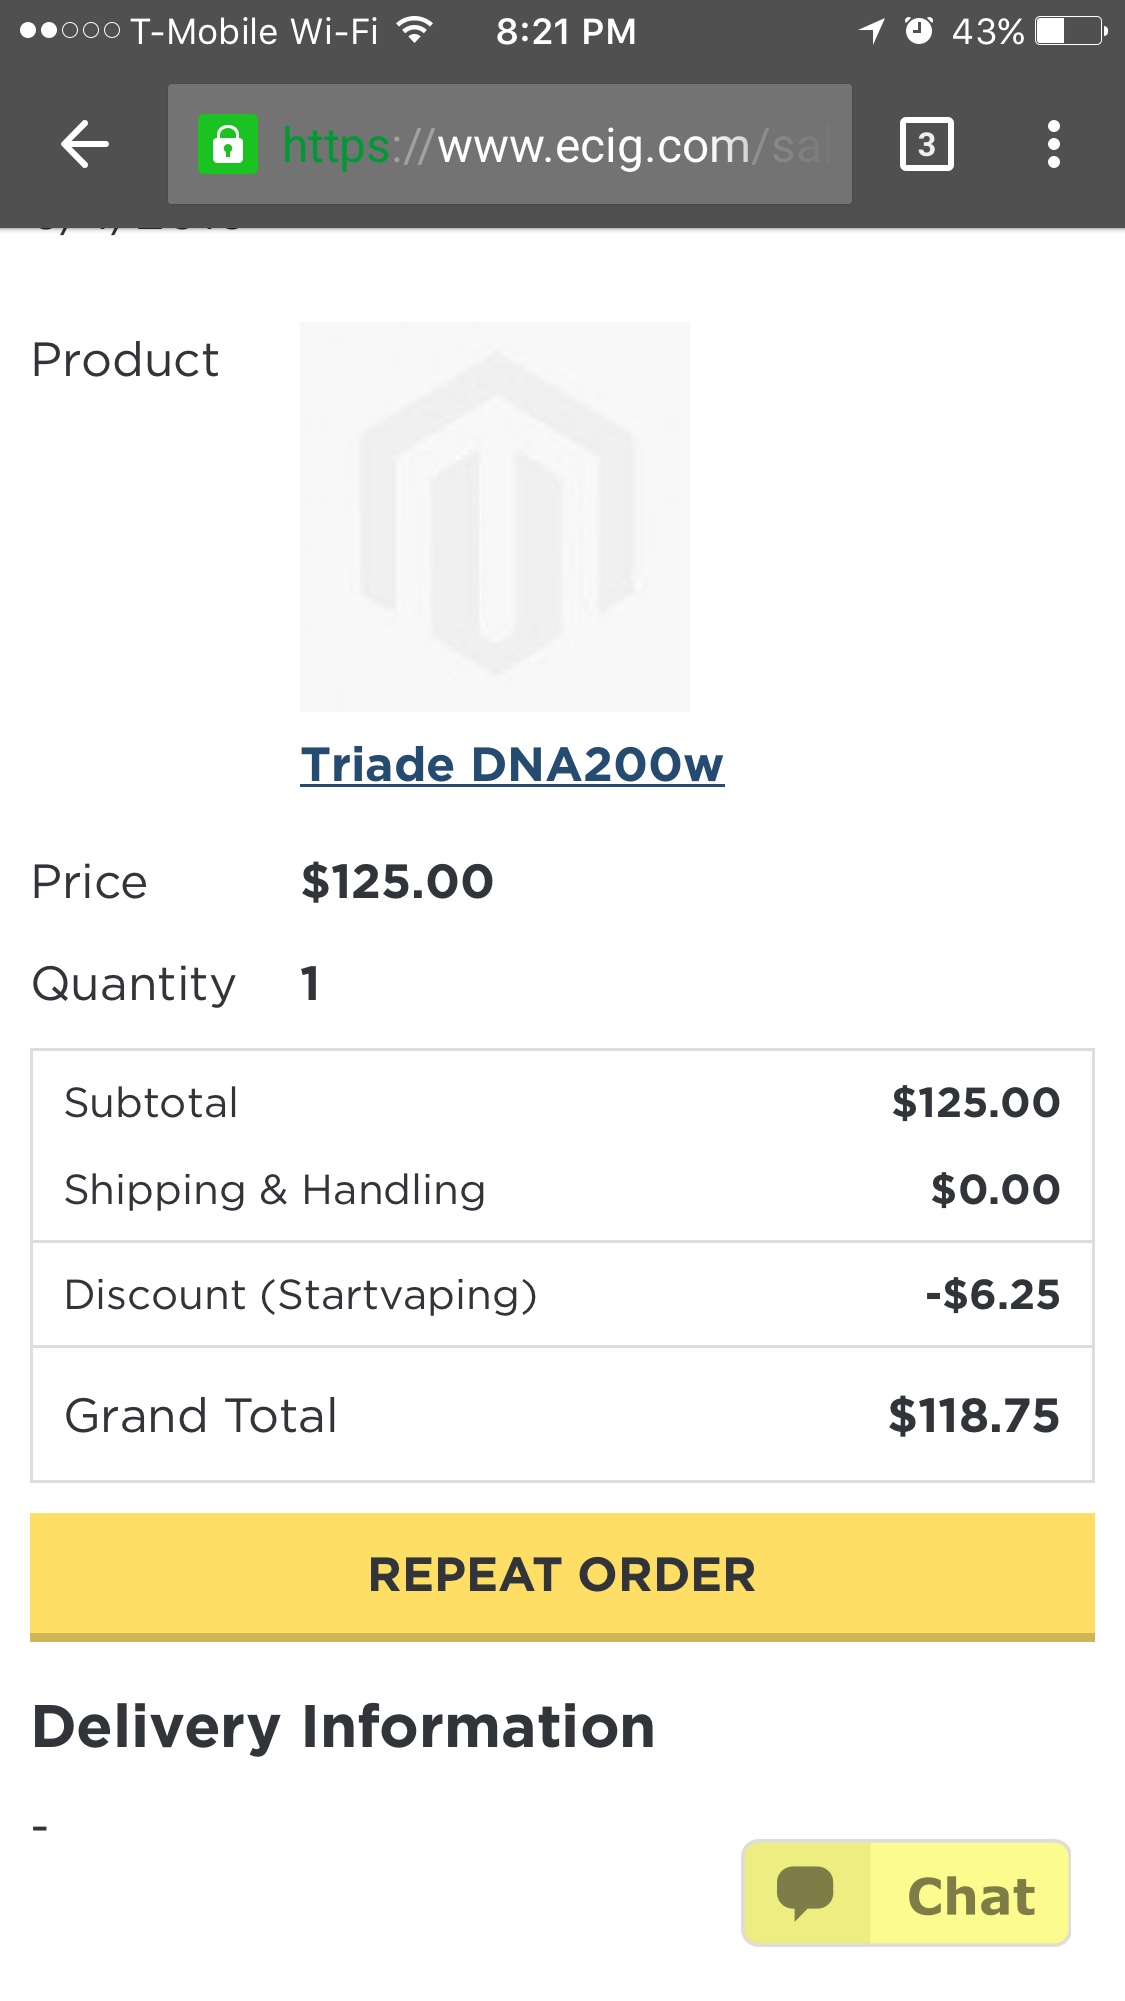Open the three-dot browser menu
Viewport: 1125px width, 2001px height.
(x=1053, y=145)
